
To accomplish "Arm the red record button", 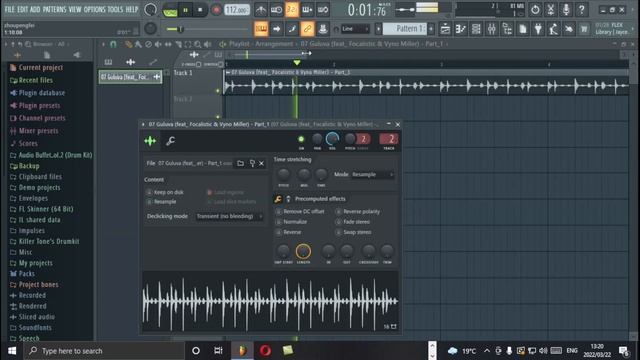I will [x=216, y=10].
